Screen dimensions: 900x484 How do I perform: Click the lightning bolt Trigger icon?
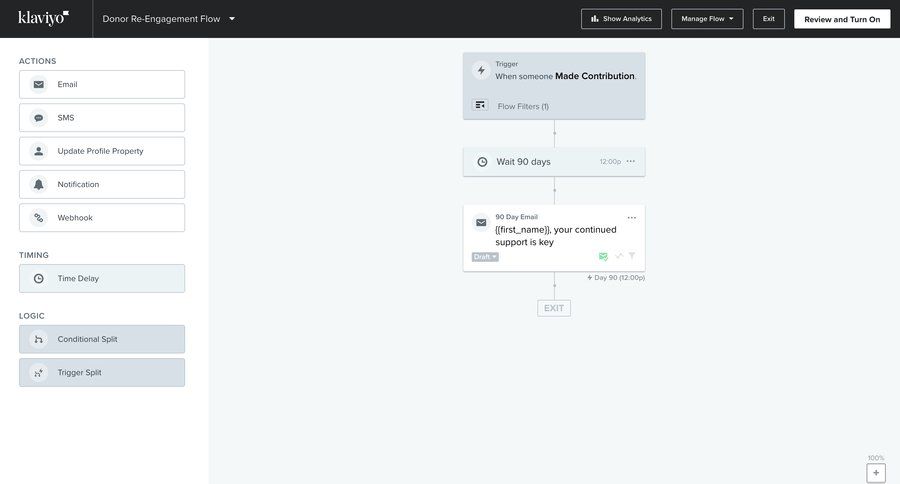point(481,70)
